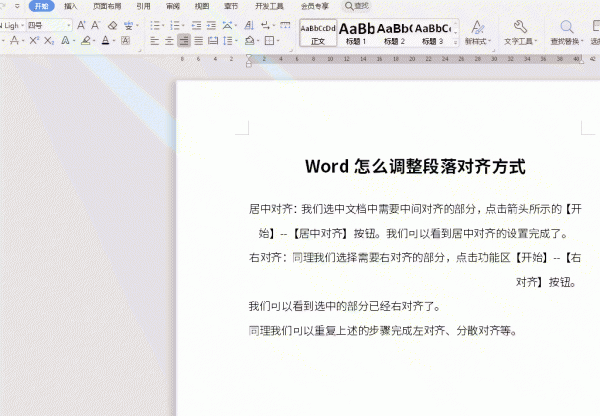The height and width of the screenshot is (416, 600).
Task: Apply paragraph shading fill
Action: click(x=249, y=40)
